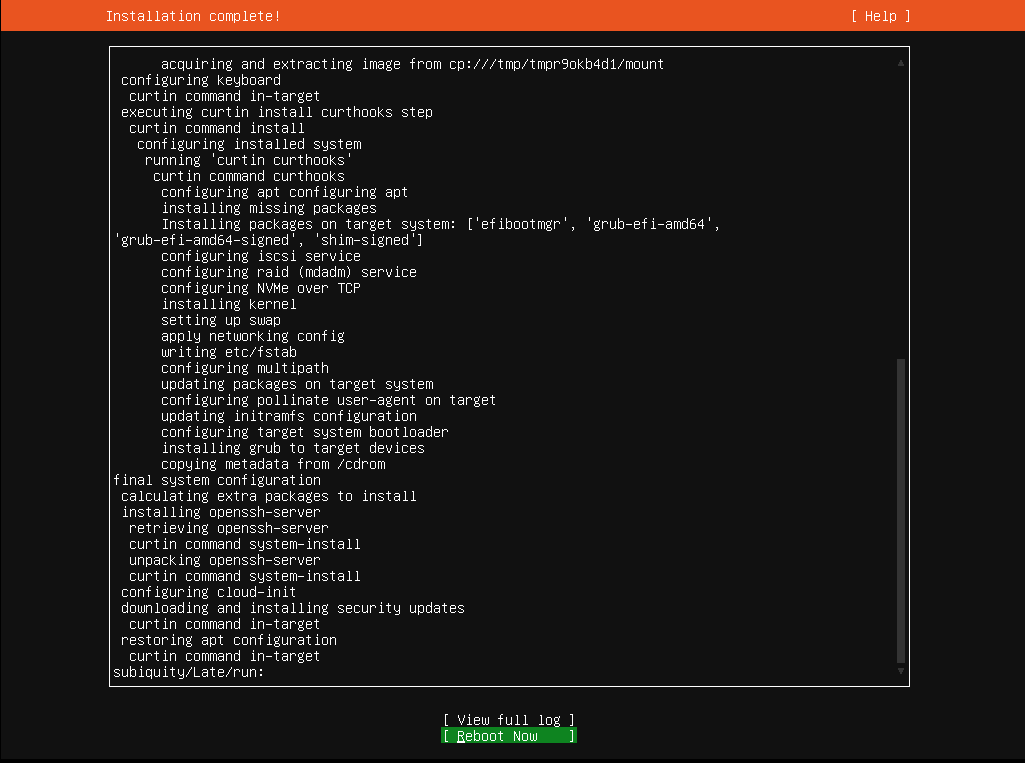Screen dimensions: 1025x763
Task: Click the 'installing missing packages' line
Action: coord(269,209)
